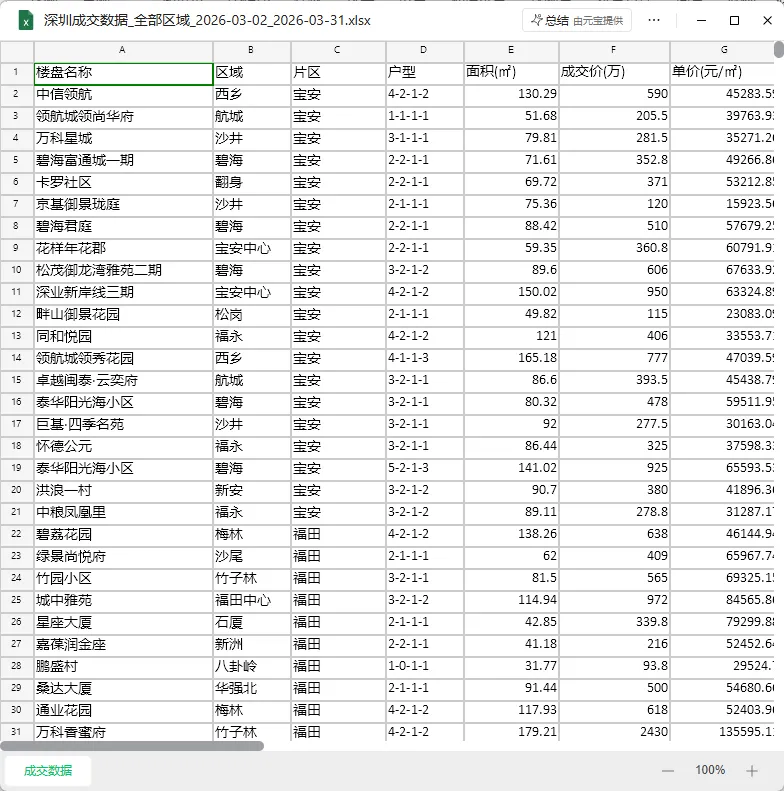This screenshot has height=791, width=784.
Task: Click the 万科星城 cell
Action: (123, 138)
